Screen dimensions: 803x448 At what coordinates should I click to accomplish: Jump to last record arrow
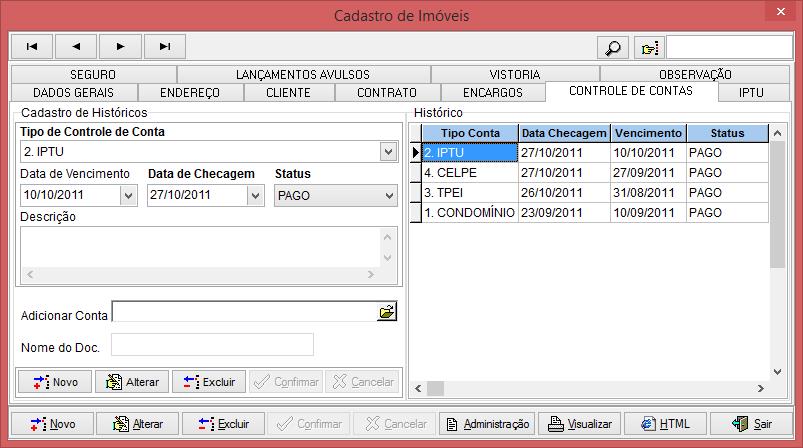(164, 46)
